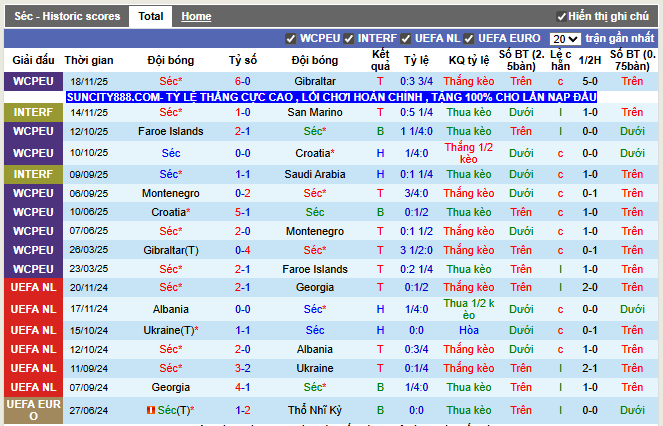This screenshot has height=426, width=663.
Task: Toggle the WCPEU filter checkbox
Action: (x=291, y=39)
